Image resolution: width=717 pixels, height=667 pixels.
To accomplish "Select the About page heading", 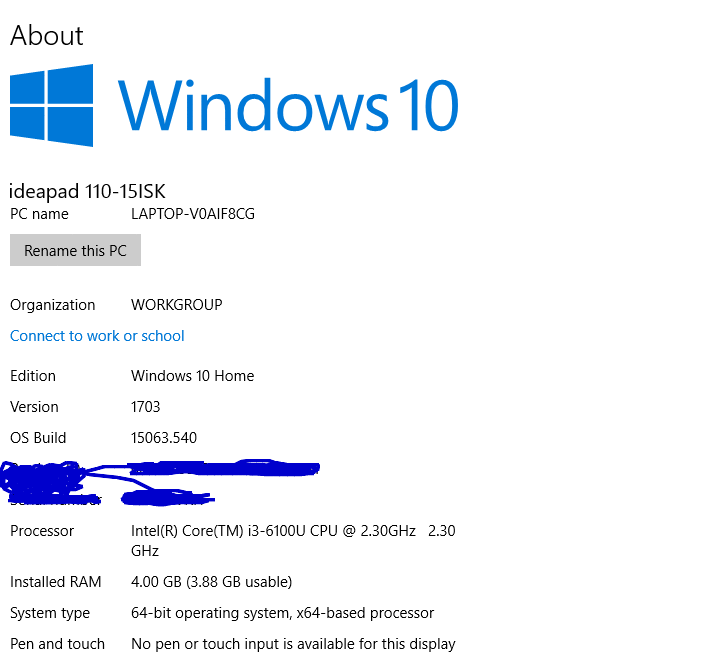I will tap(47, 35).
